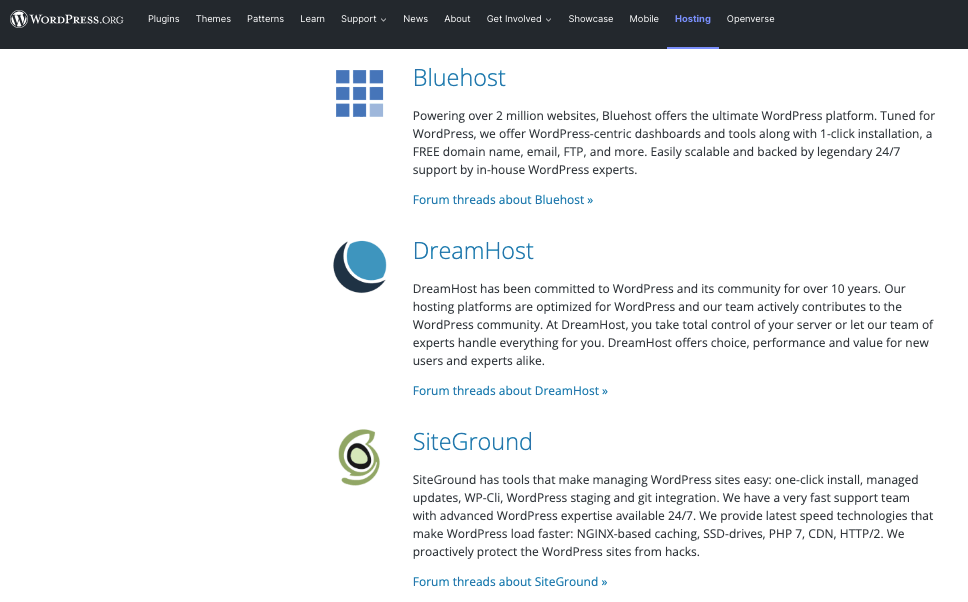Go to the About page
The height and width of the screenshot is (602, 968).
[x=457, y=19]
